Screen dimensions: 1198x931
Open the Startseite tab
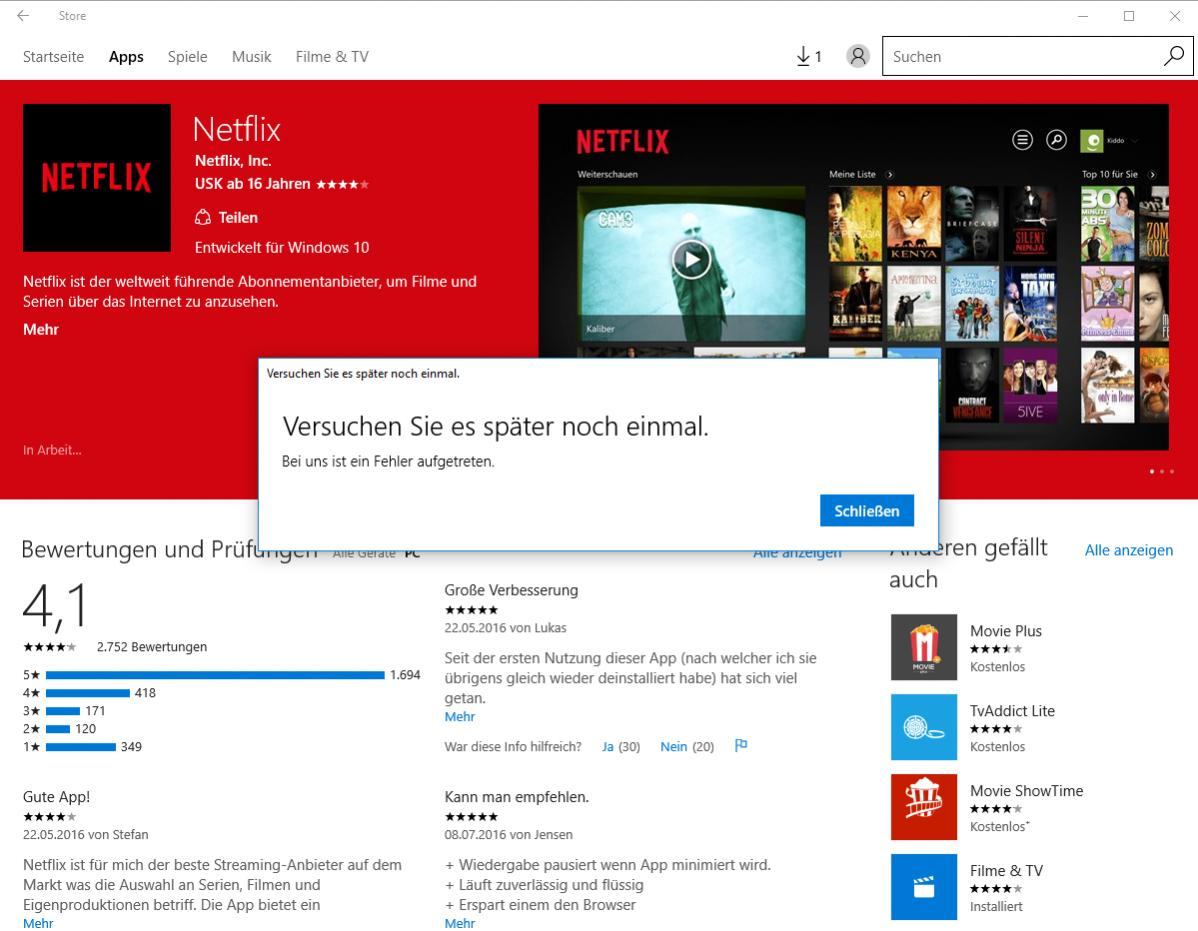click(x=53, y=57)
